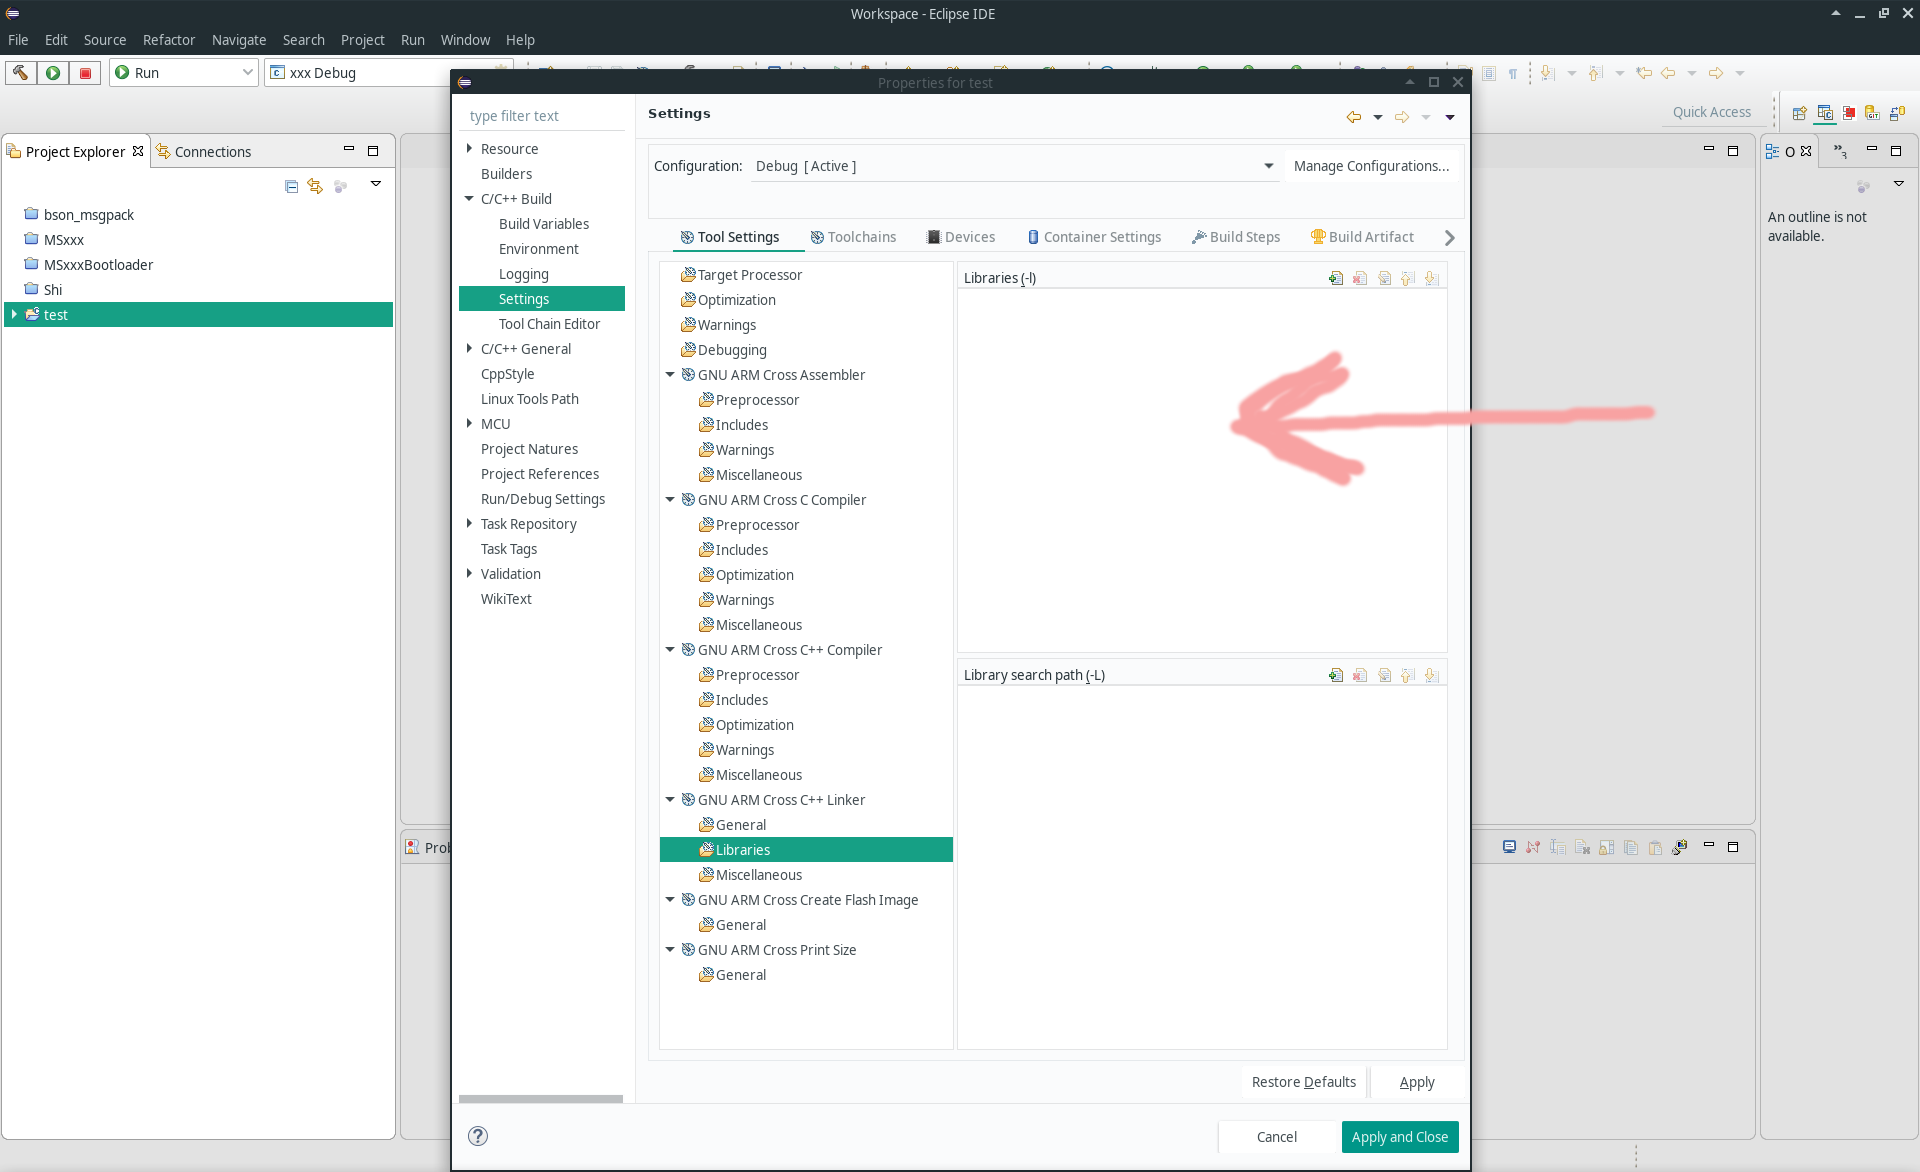Expand the C/C++ General node

point(469,348)
